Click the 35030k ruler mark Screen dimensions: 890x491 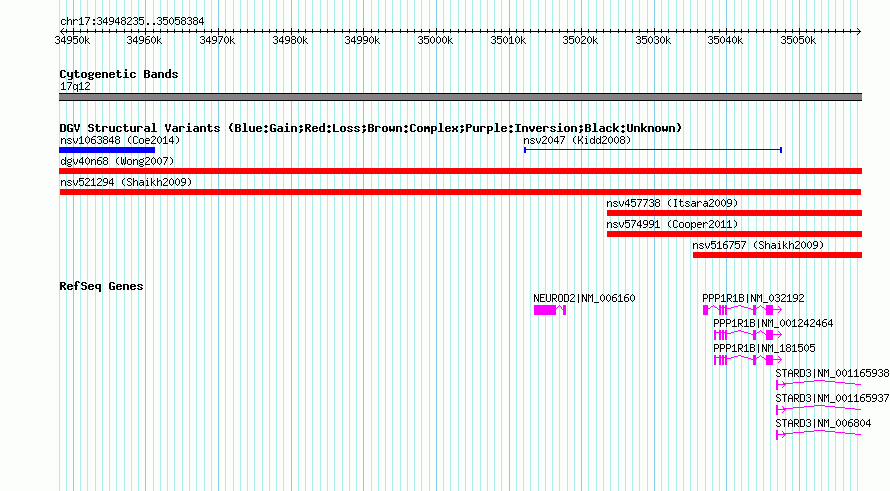(653, 40)
